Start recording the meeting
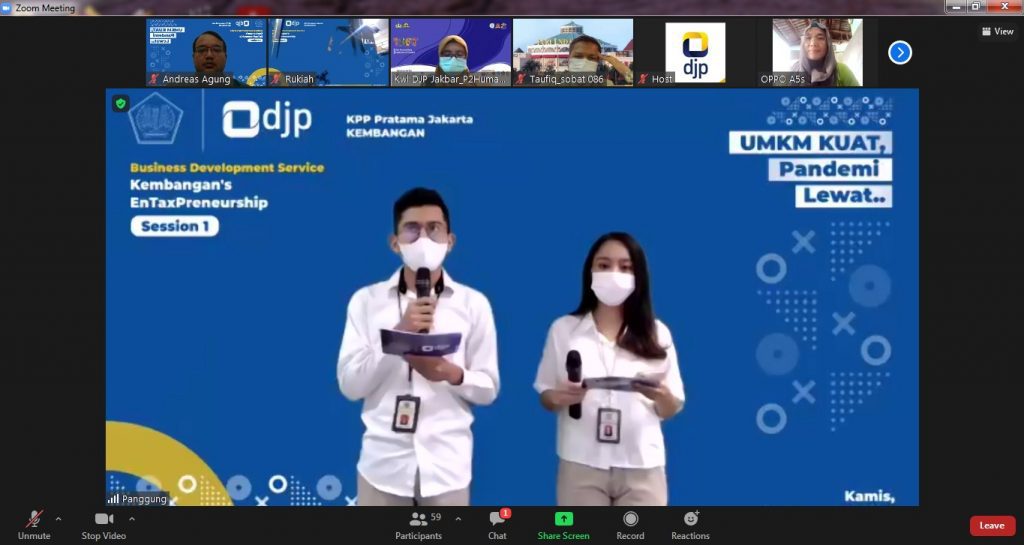Image resolution: width=1024 pixels, height=545 pixels. 630,525
